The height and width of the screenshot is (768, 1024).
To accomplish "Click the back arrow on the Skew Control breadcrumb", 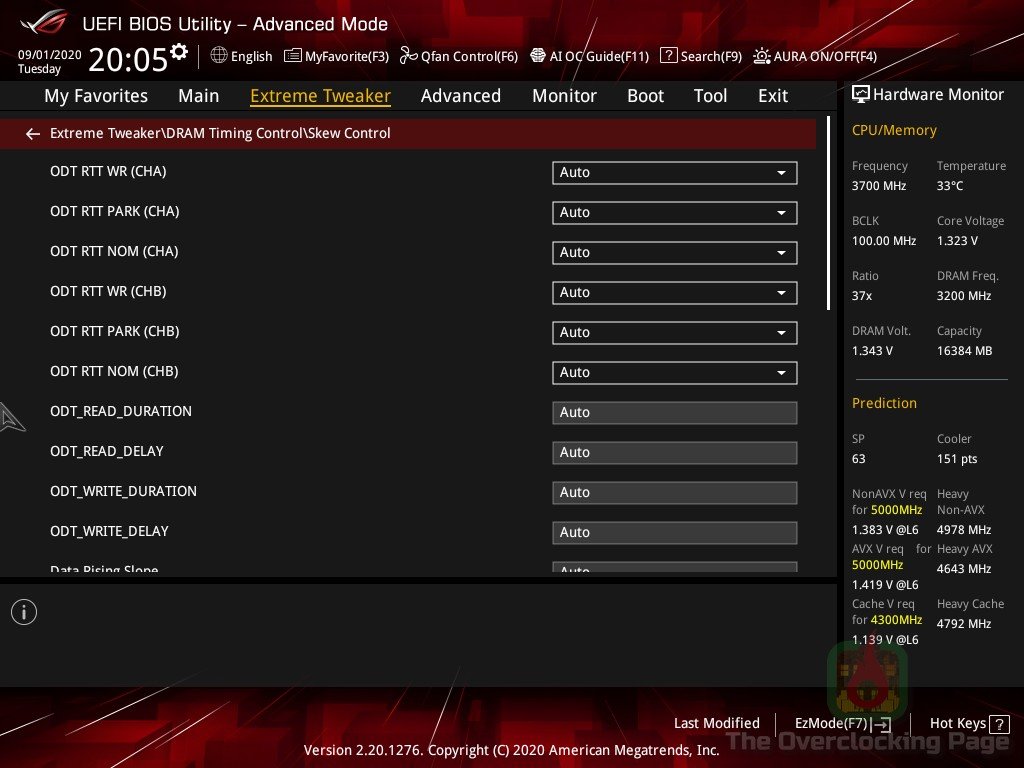I will tap(32, 133).
